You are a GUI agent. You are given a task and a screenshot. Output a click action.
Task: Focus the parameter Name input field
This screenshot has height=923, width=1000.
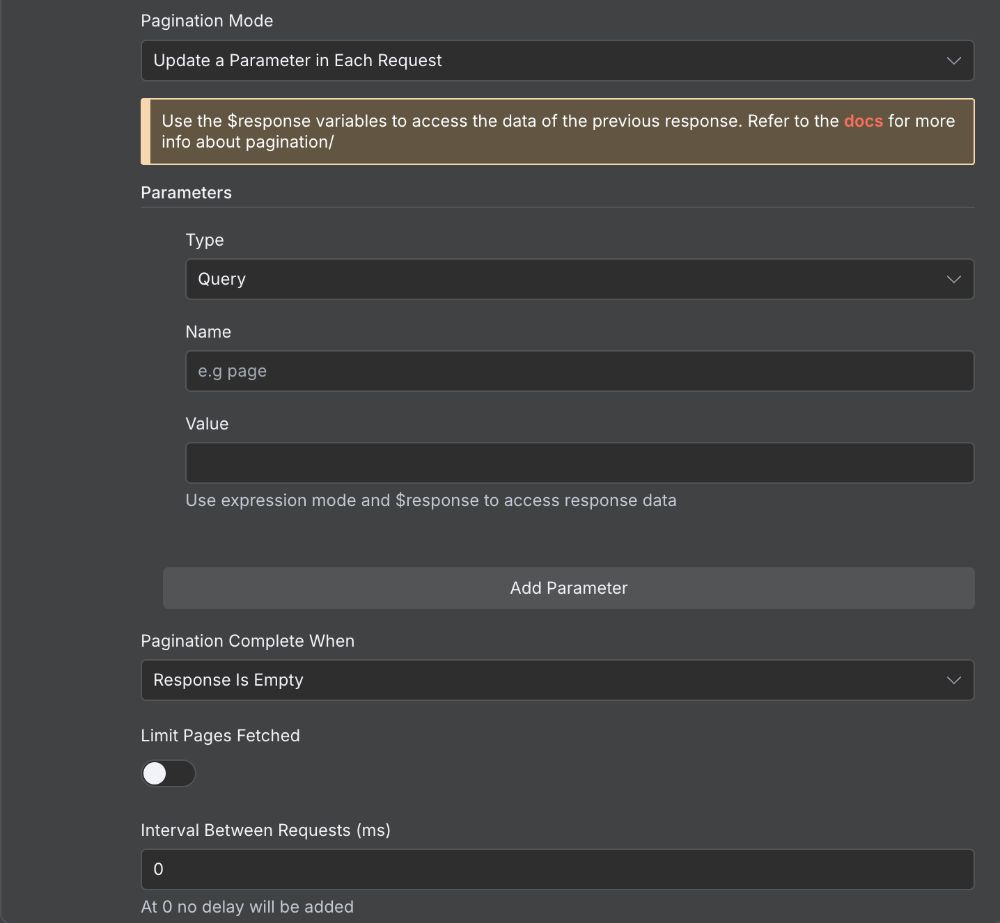pyautogui.click(x=580, y=370)
